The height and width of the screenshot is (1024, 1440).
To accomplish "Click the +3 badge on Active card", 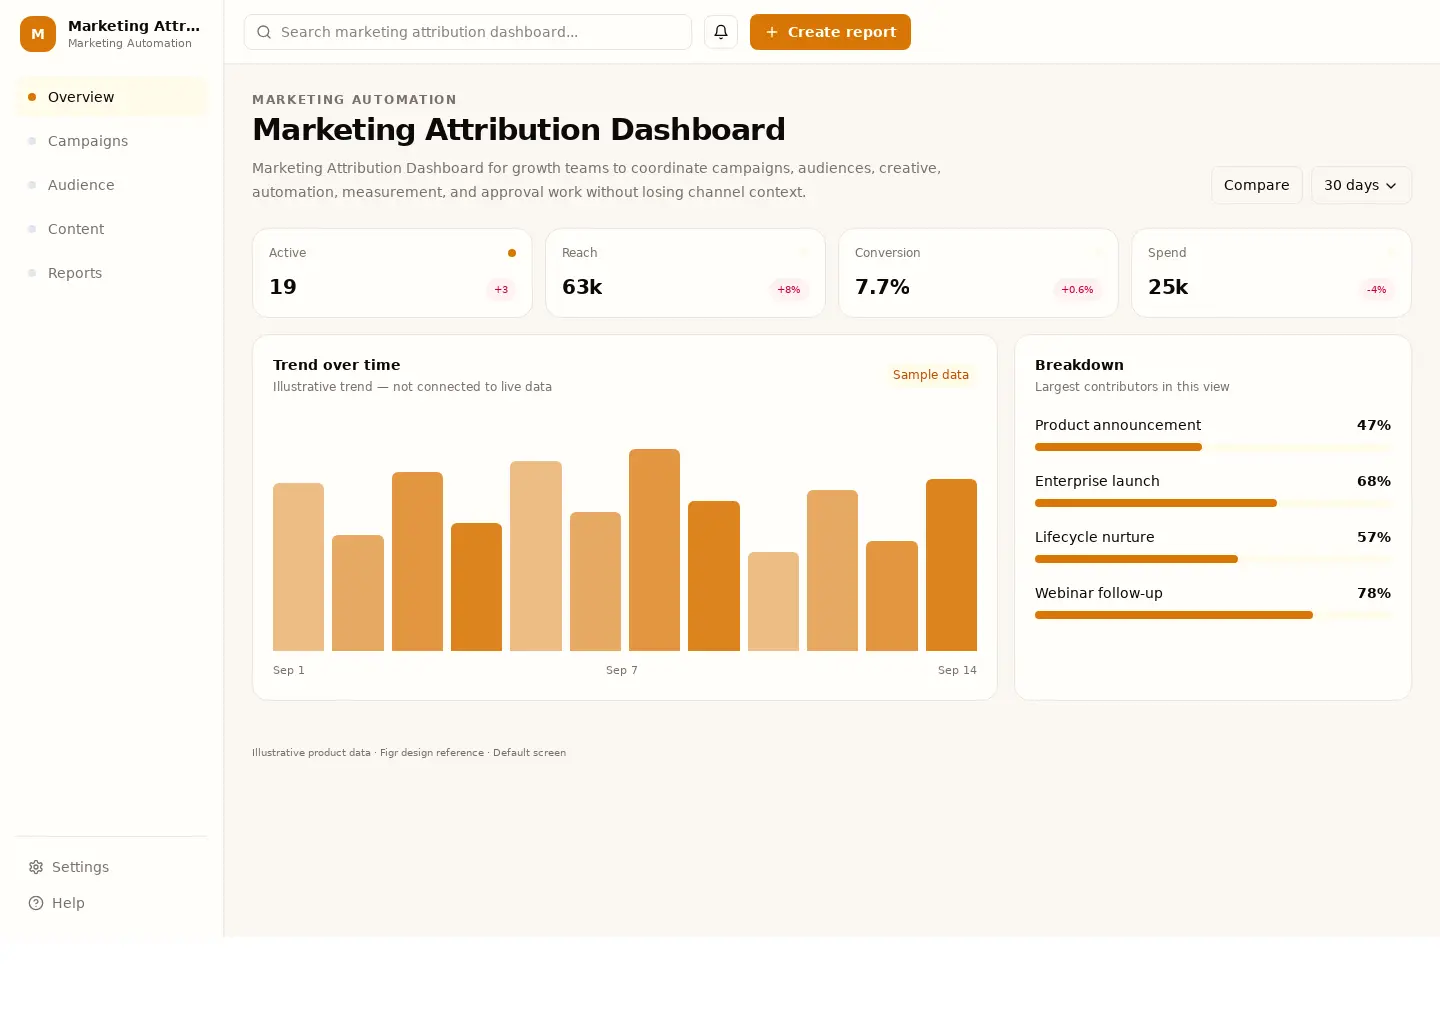I will point(501,290).
